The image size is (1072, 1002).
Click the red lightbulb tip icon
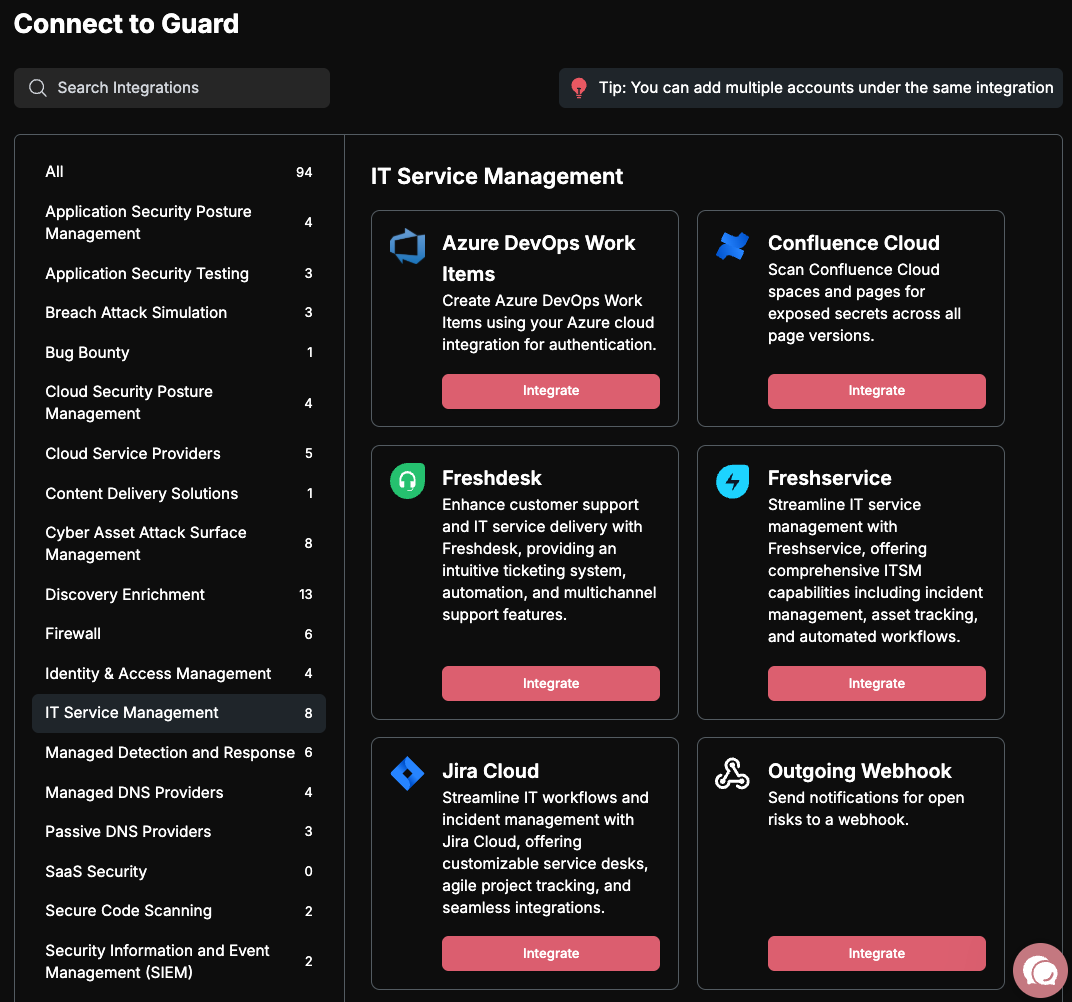[579, 87]
